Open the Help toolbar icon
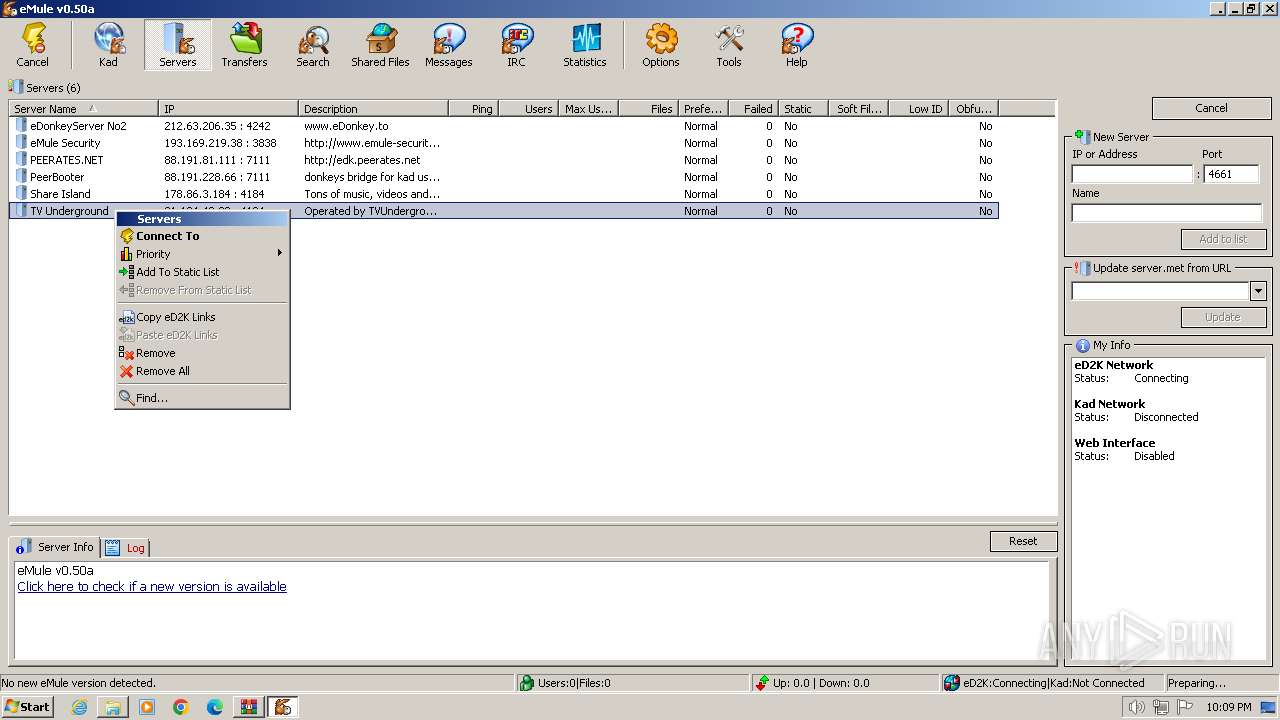The width and height of the screenshot is (1280, 720). pyautogui.click(x=797, y=45)
